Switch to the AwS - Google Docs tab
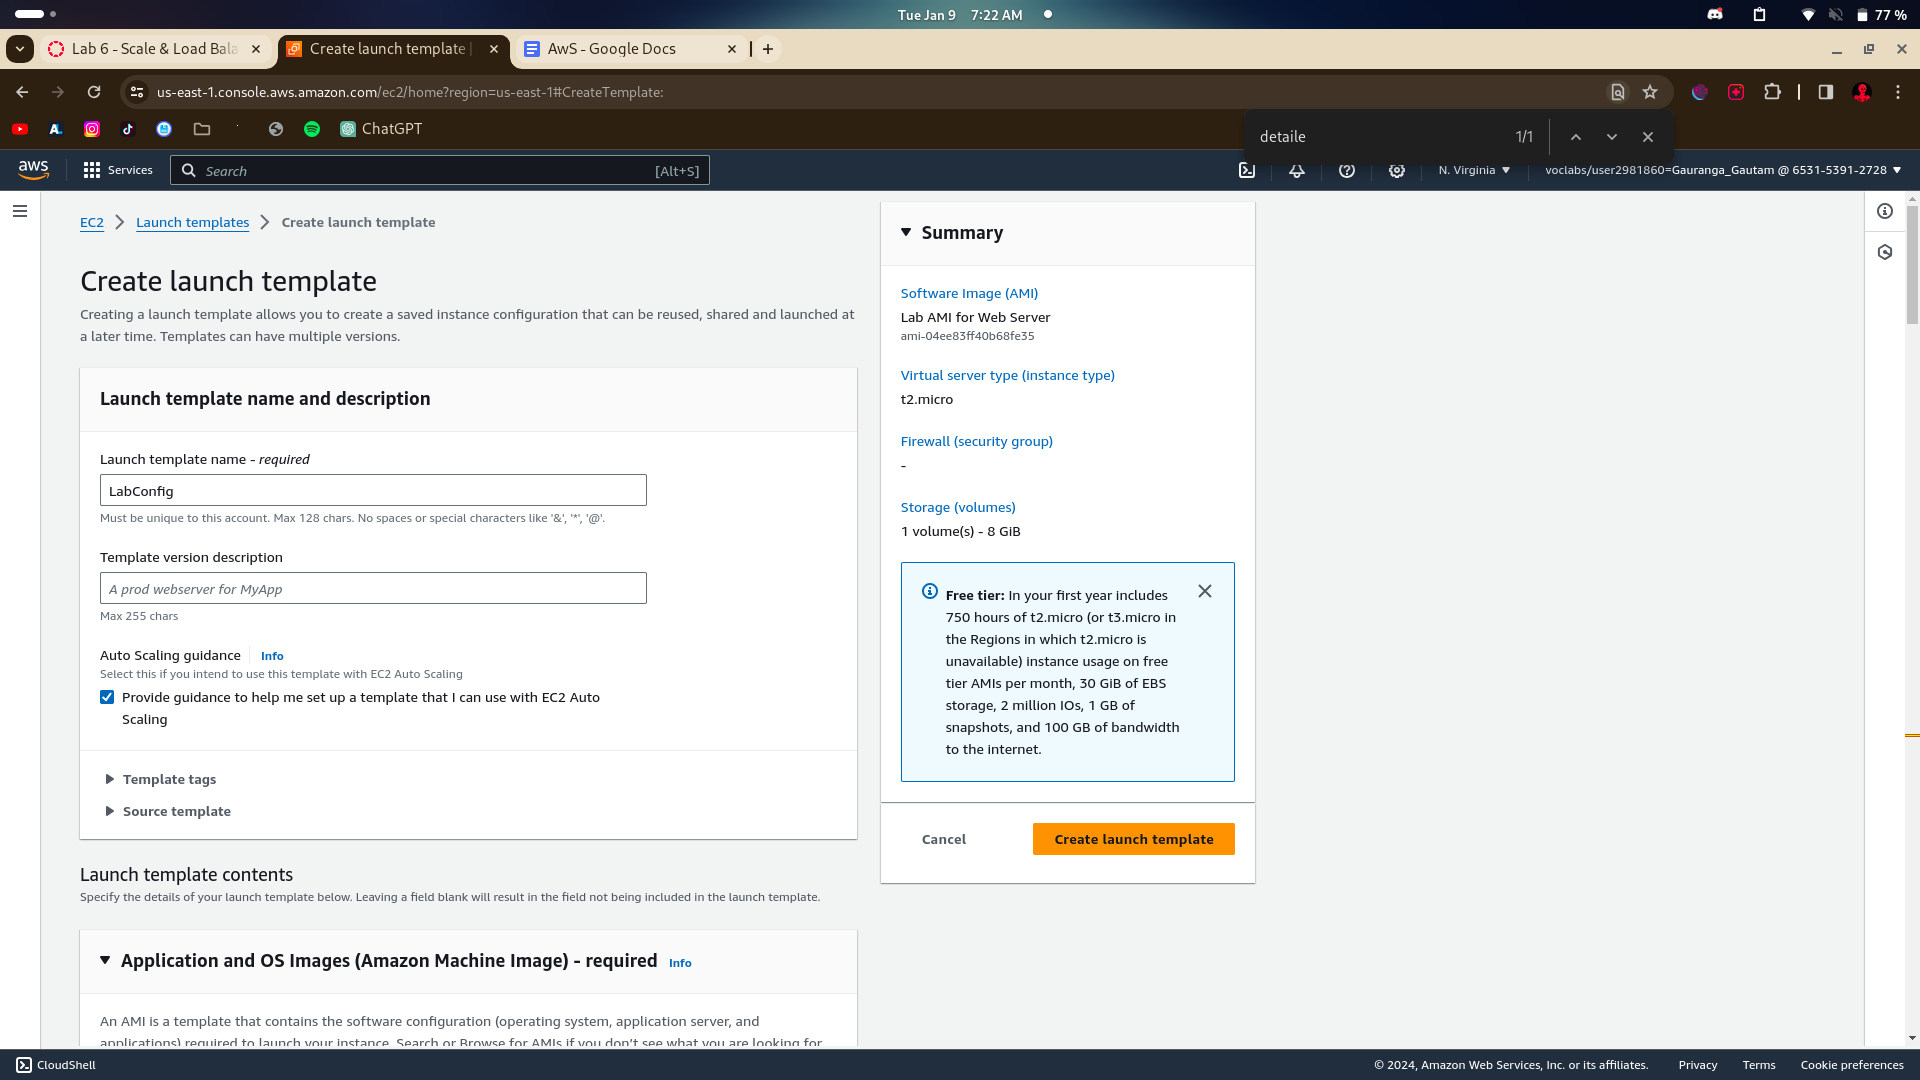 [x=612, y=48]
